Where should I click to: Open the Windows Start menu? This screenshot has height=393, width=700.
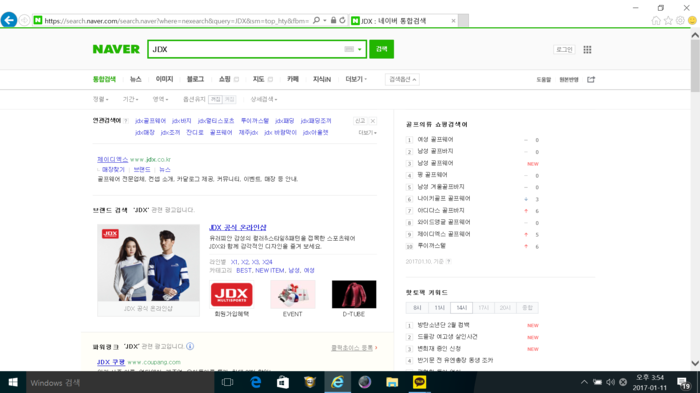(x=13, y=382)
